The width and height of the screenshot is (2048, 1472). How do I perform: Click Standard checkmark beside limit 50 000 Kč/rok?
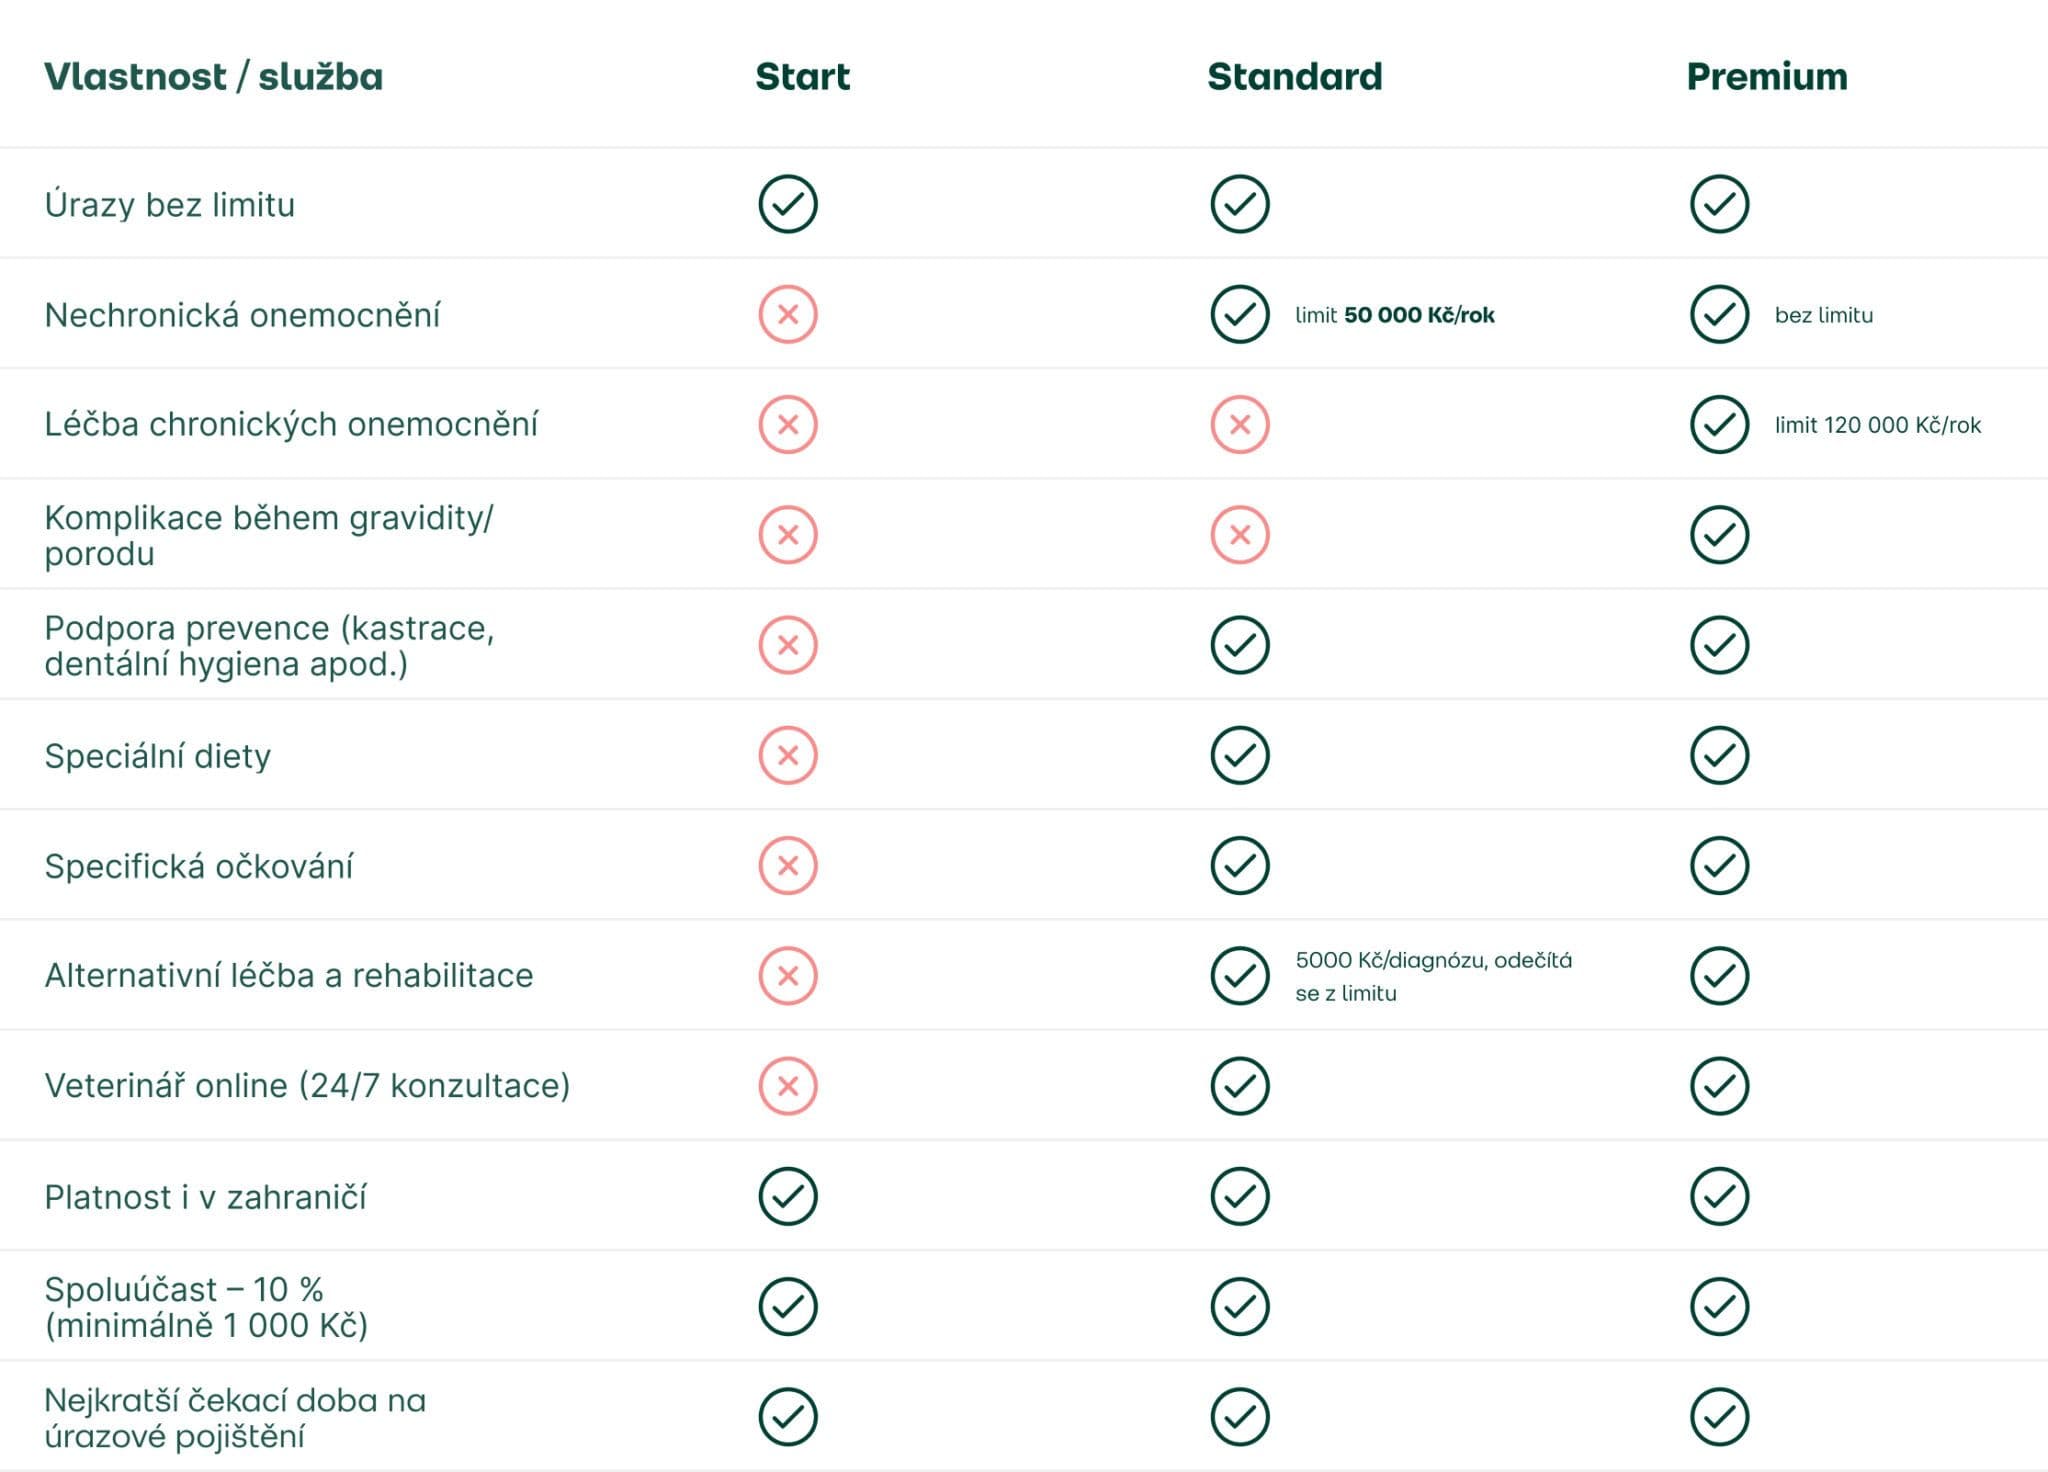pyautogui.click(x=1240, y=315)
